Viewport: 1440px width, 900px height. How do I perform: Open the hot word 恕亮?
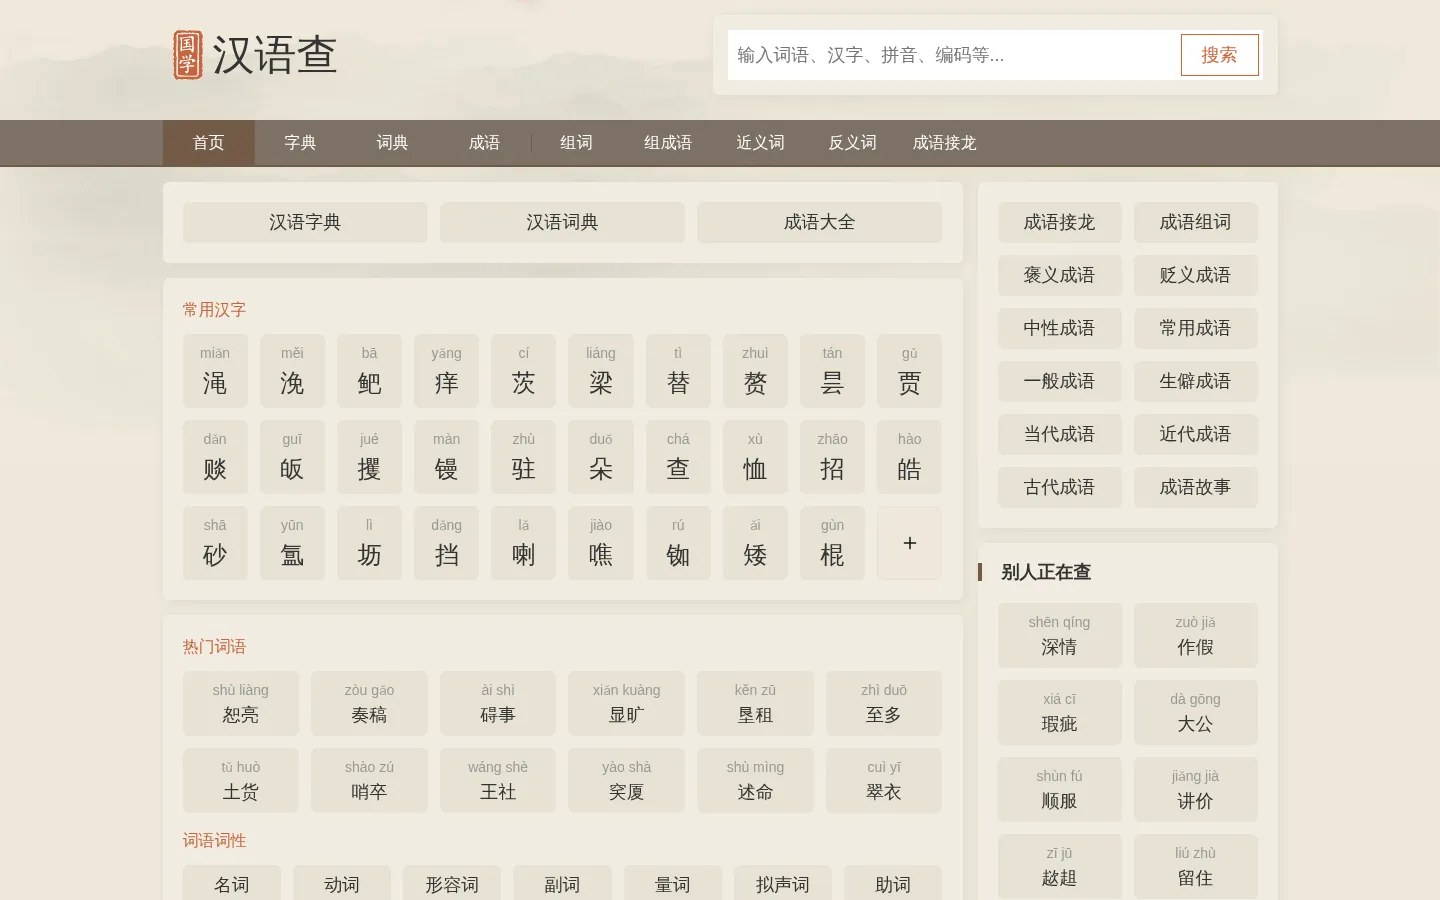(x=241, y=703)
